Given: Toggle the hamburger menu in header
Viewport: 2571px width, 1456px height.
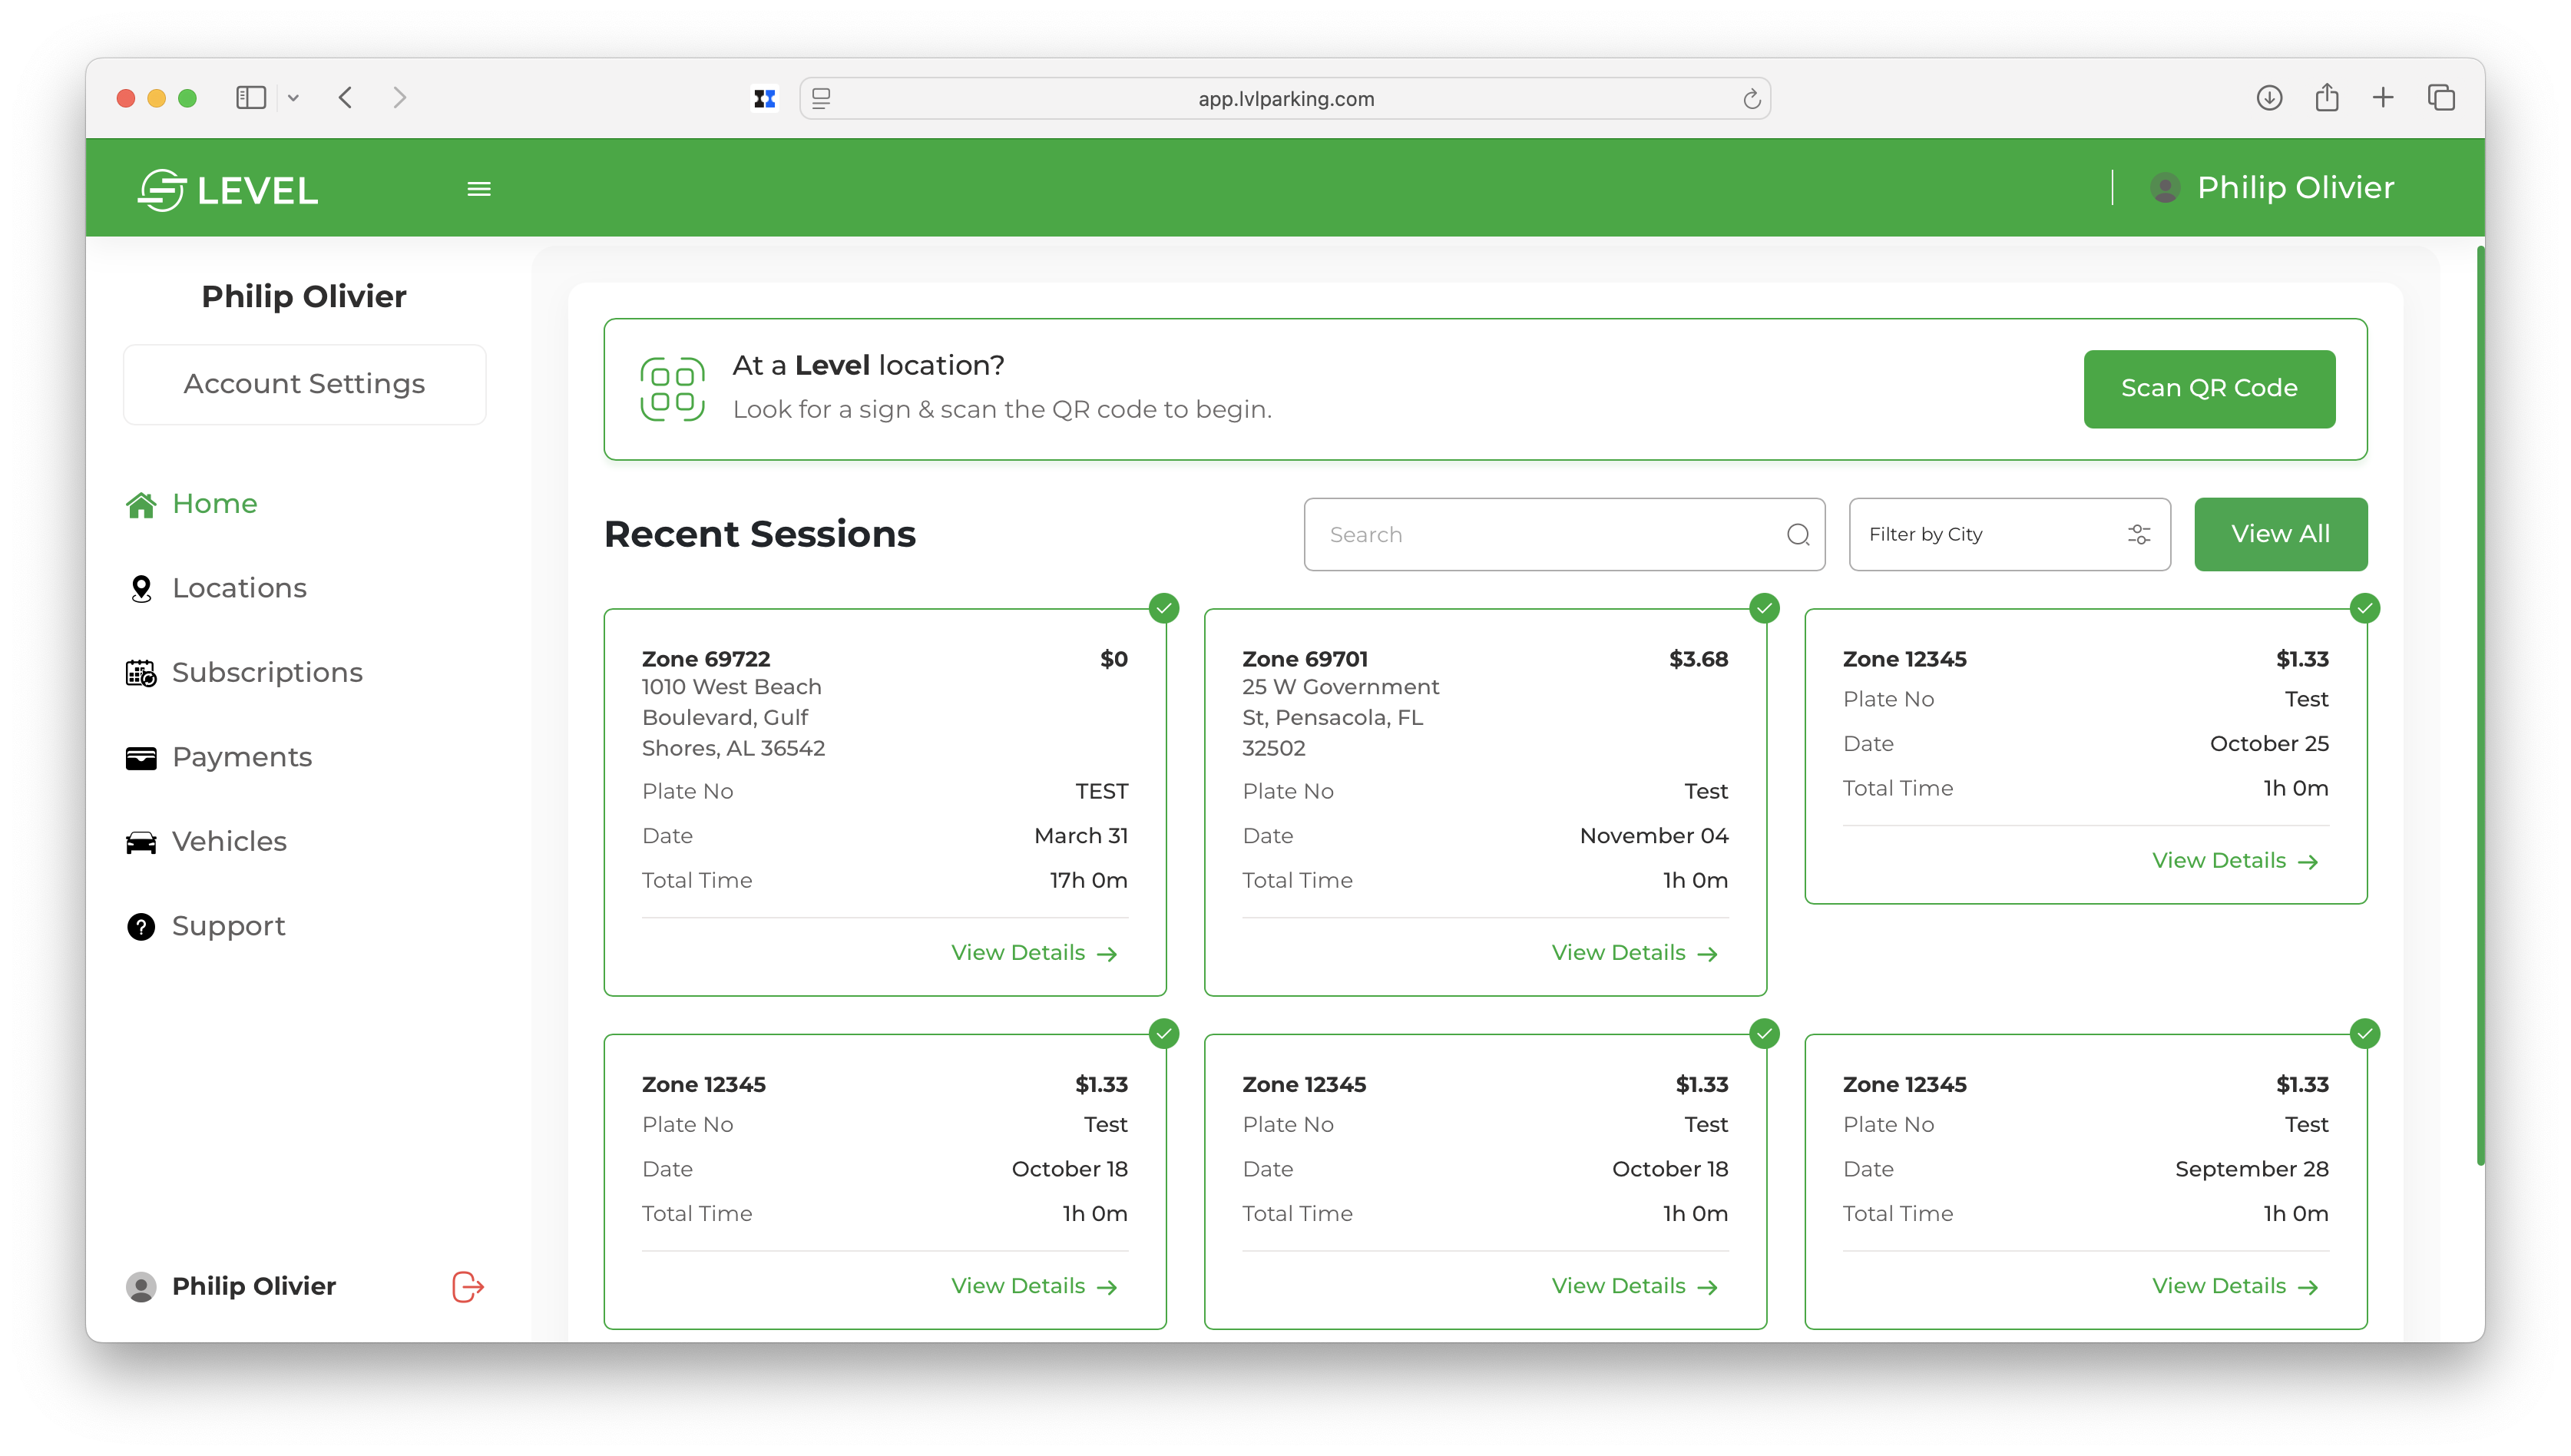Looking at the screenshot, I should coord(479,189).
